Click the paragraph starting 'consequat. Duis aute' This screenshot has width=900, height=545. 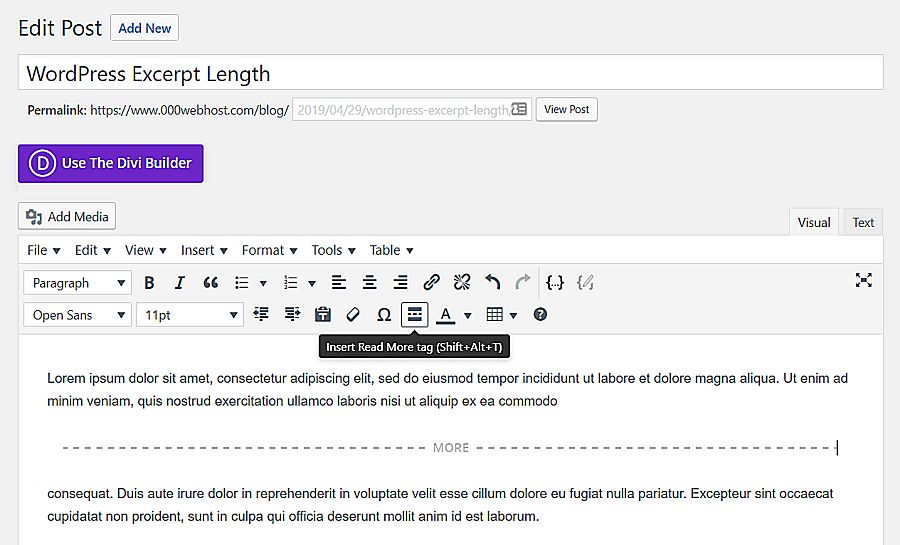(x=440, y=505)
